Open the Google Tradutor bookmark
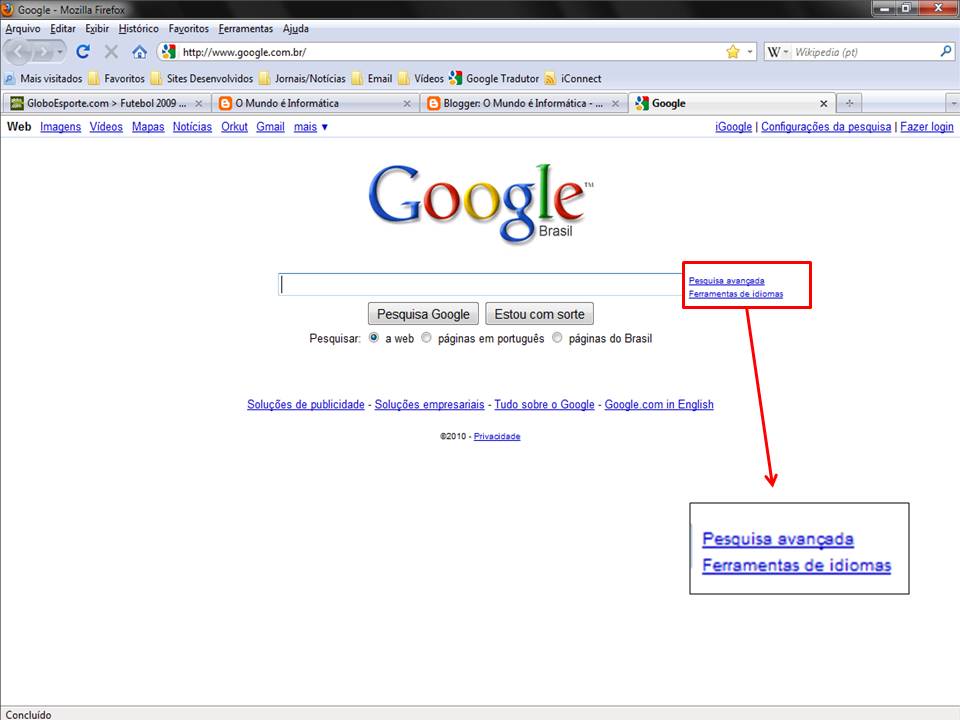The image size is (960, 720). pyautogui.click(x=494, y=78)
